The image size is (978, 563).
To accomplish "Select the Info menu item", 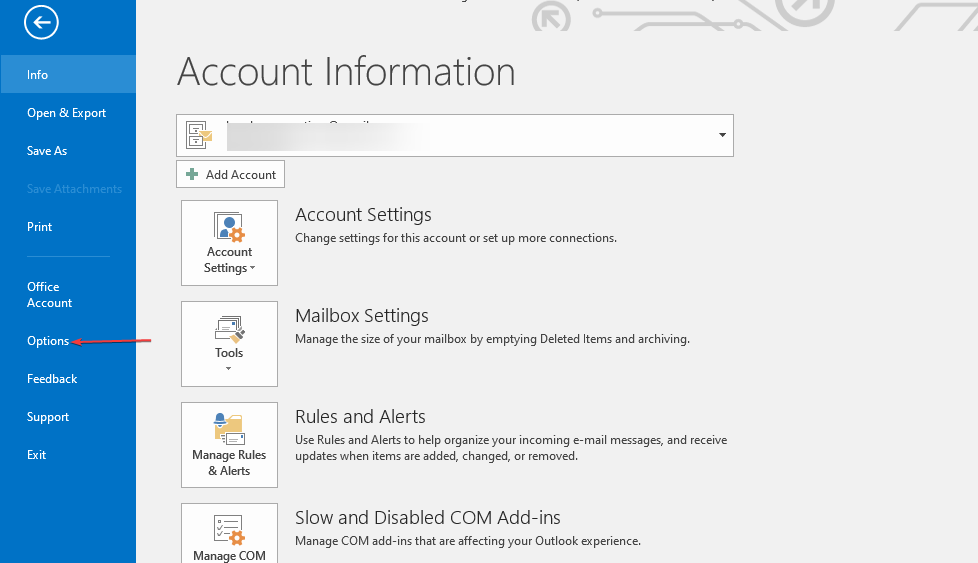I will pyautogui.click(x=38, y=75).
